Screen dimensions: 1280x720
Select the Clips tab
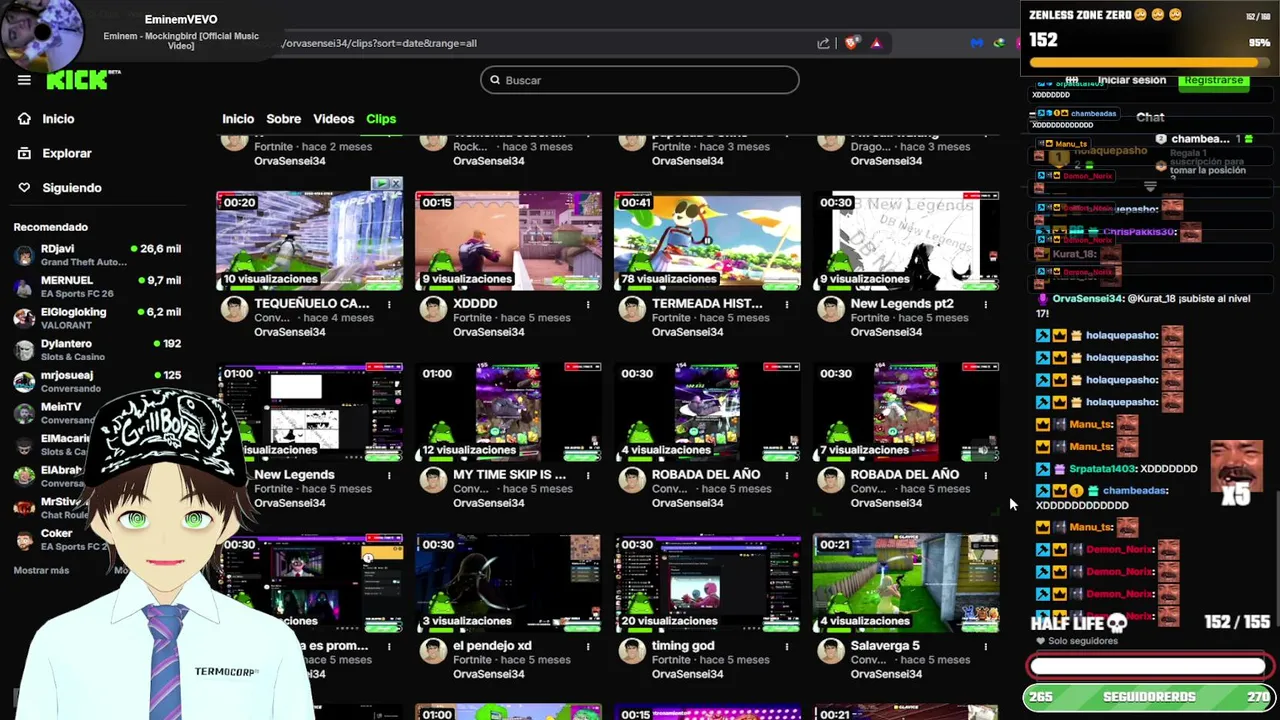tap(381, 119)
